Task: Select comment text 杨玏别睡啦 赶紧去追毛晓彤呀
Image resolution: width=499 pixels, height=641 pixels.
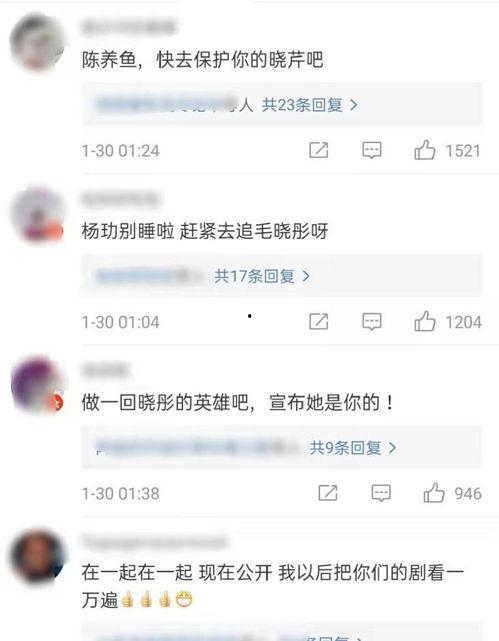Action: [x=205, y=231]
